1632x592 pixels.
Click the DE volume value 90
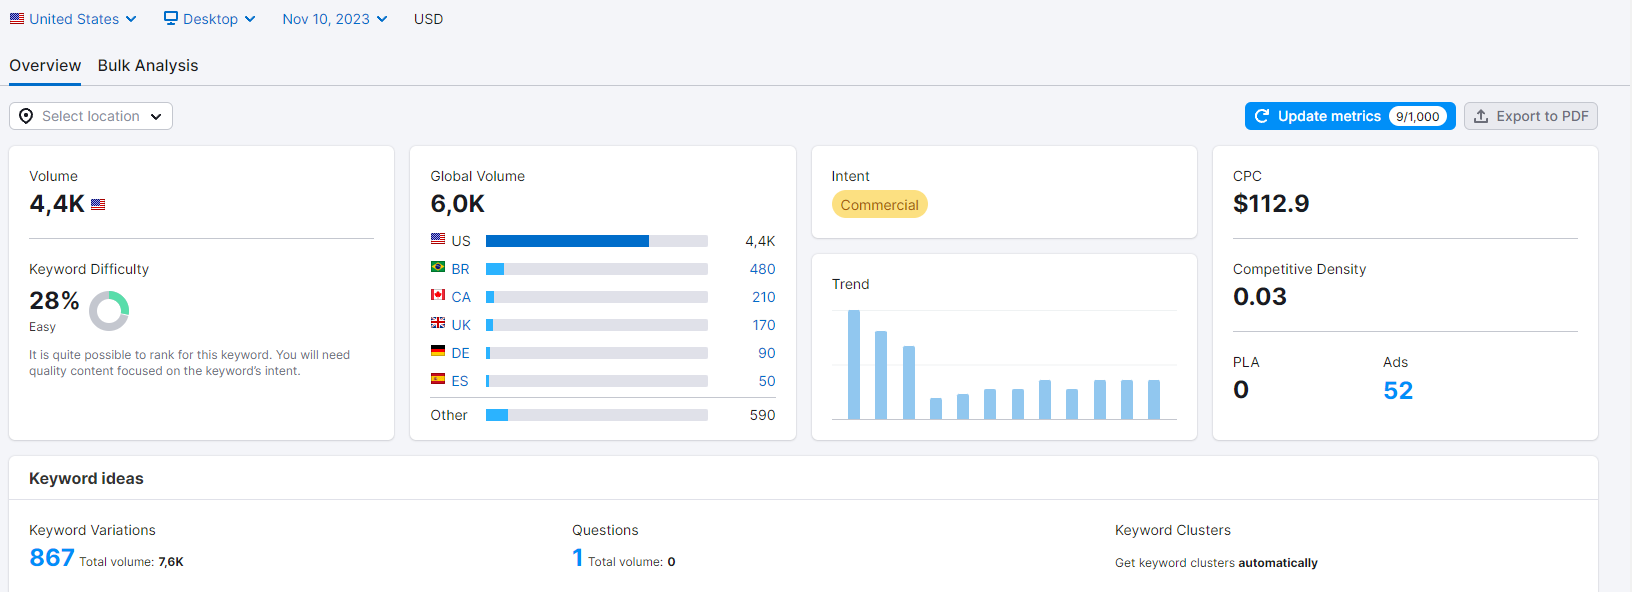[x=767, y=353]
